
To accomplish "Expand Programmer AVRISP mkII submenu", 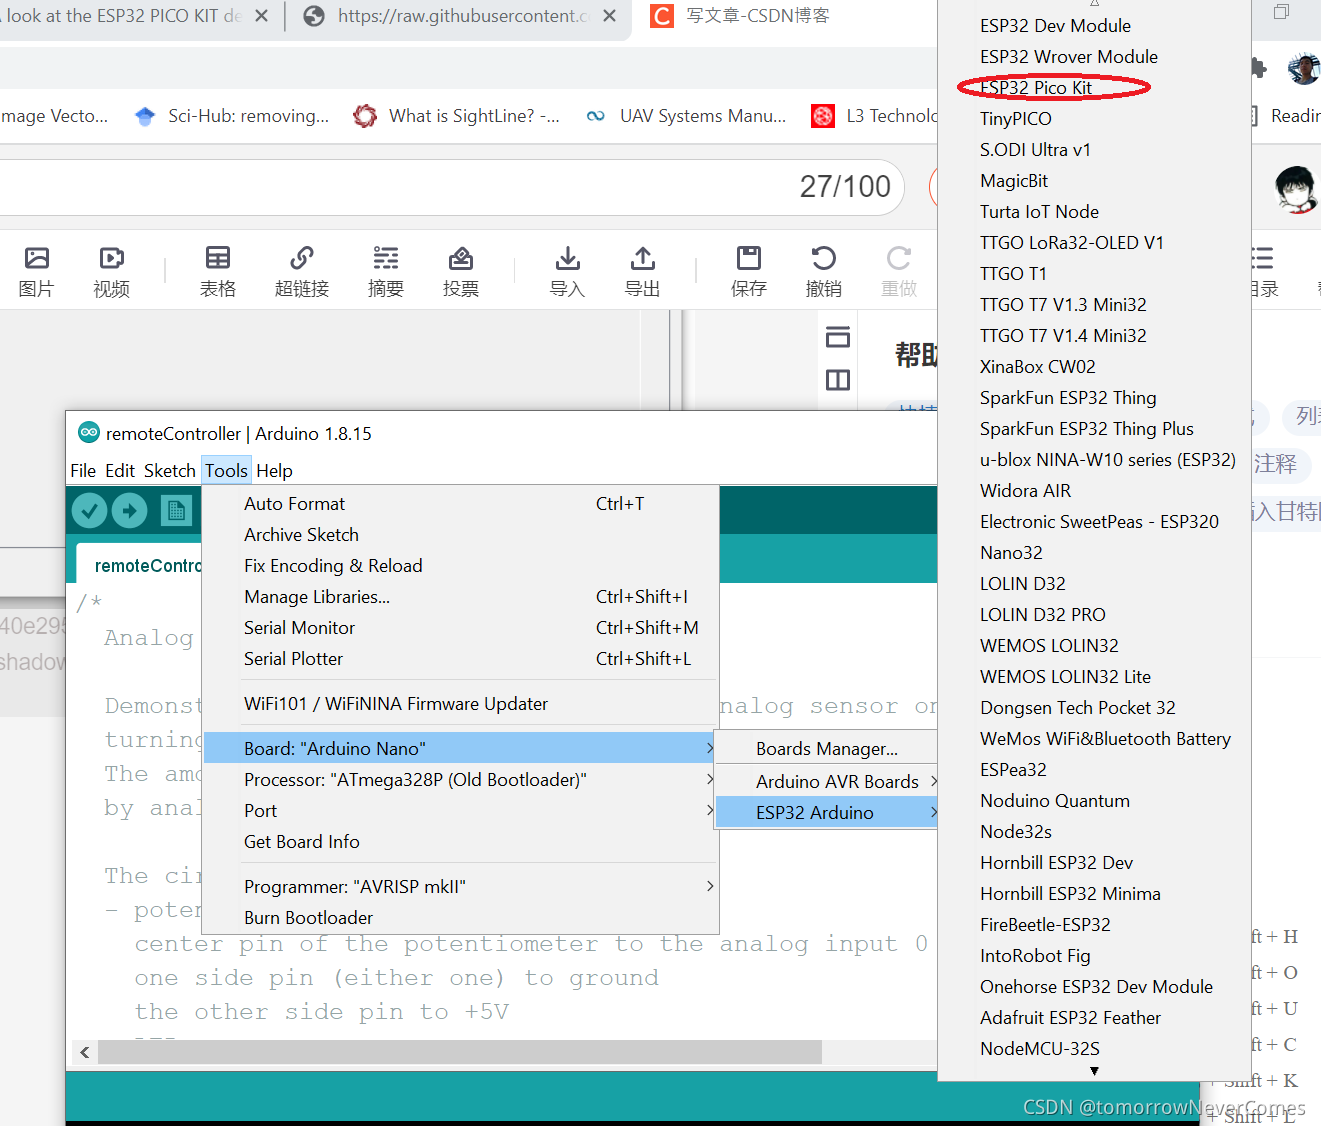I will 460,887.
